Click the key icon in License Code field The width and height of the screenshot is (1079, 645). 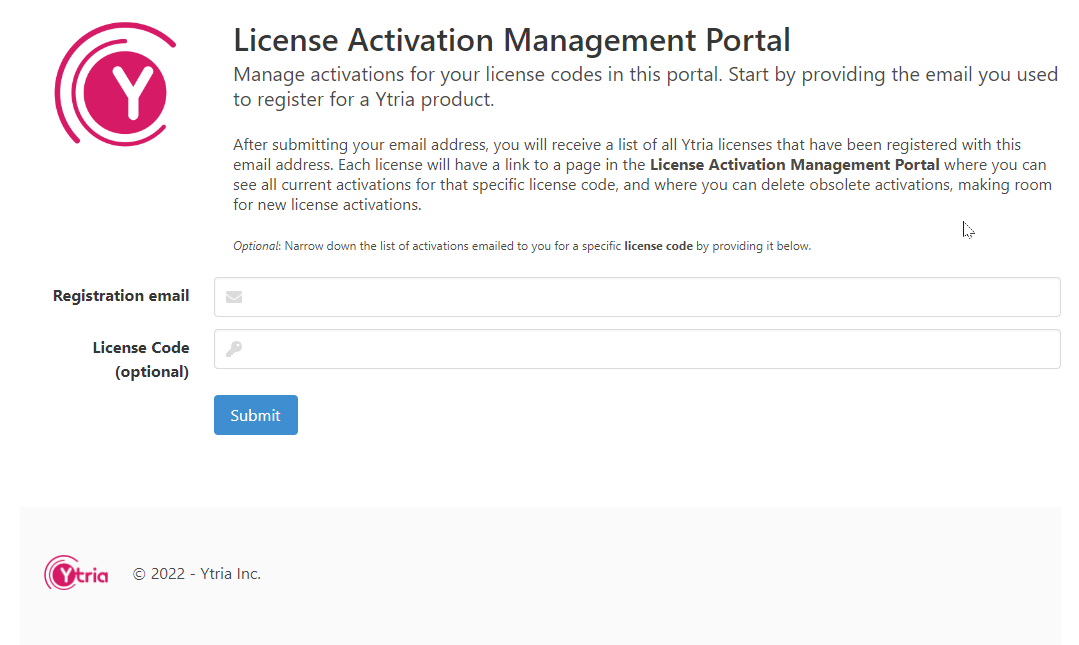pos(234,349)
